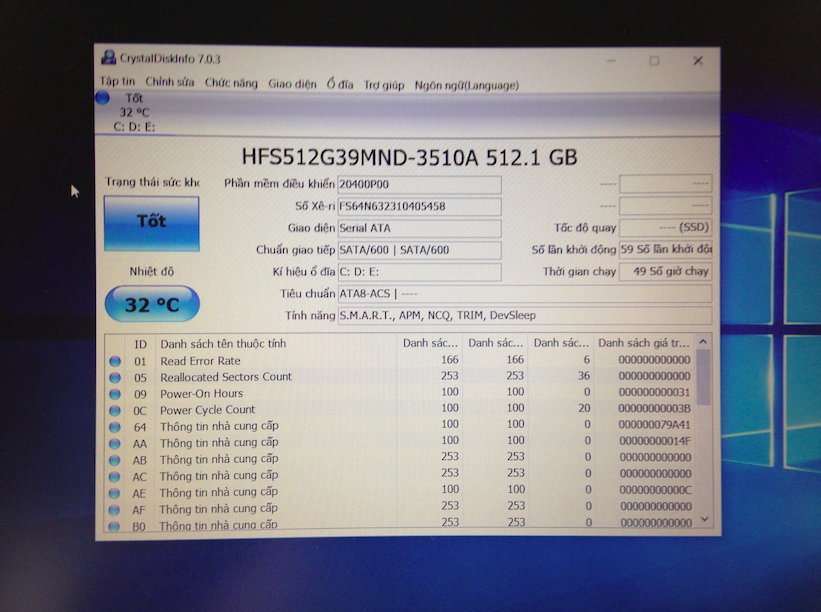Click status icon of Reallocated Sectors Count row
This screenshot has height=612, width=821.
115,377
